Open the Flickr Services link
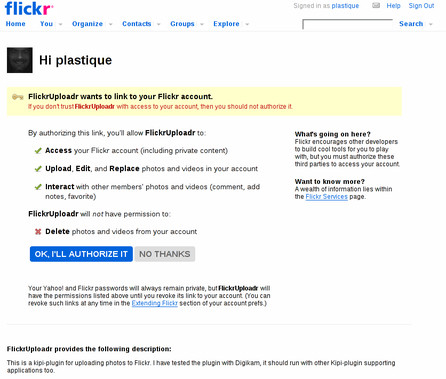The width and height of the screenshot is (446, 379). coord(326,197)
